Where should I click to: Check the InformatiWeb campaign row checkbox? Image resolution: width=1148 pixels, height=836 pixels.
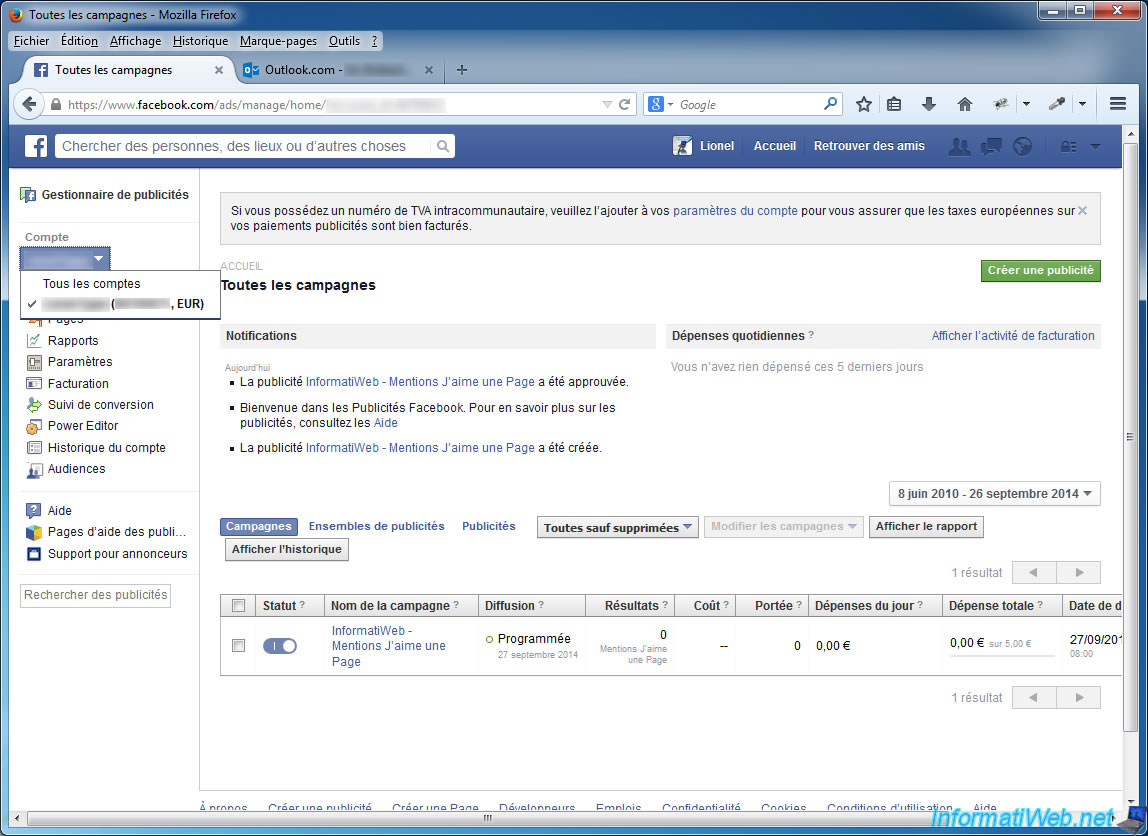click(238, 646)
